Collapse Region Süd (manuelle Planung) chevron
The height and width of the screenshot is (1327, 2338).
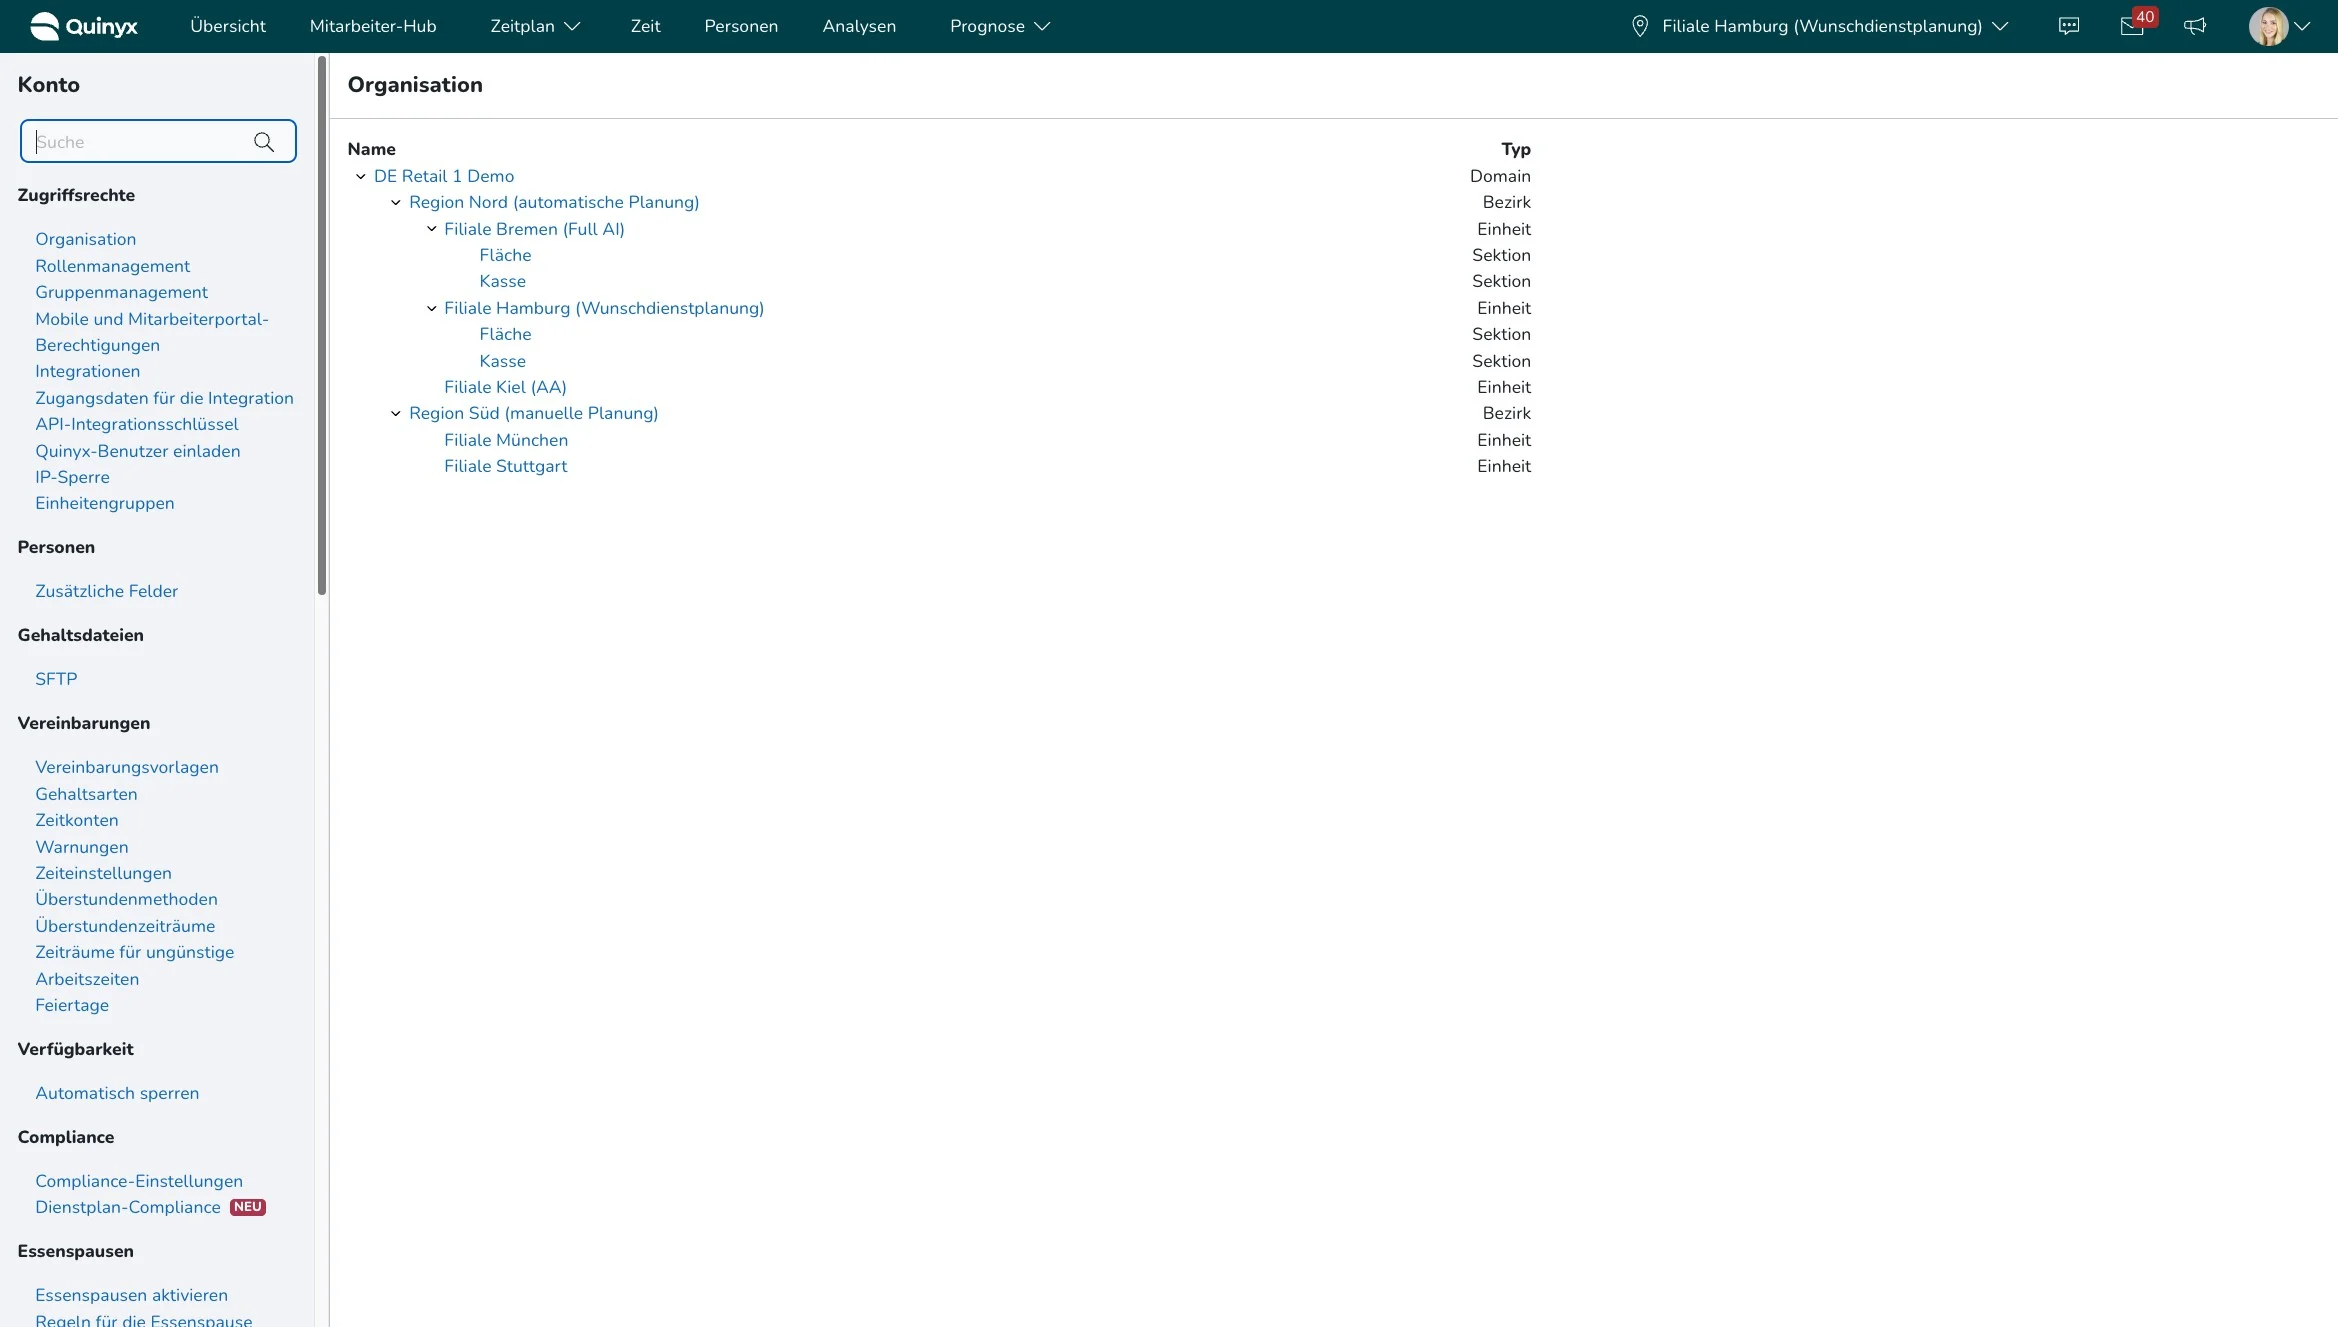click(396, 413)
